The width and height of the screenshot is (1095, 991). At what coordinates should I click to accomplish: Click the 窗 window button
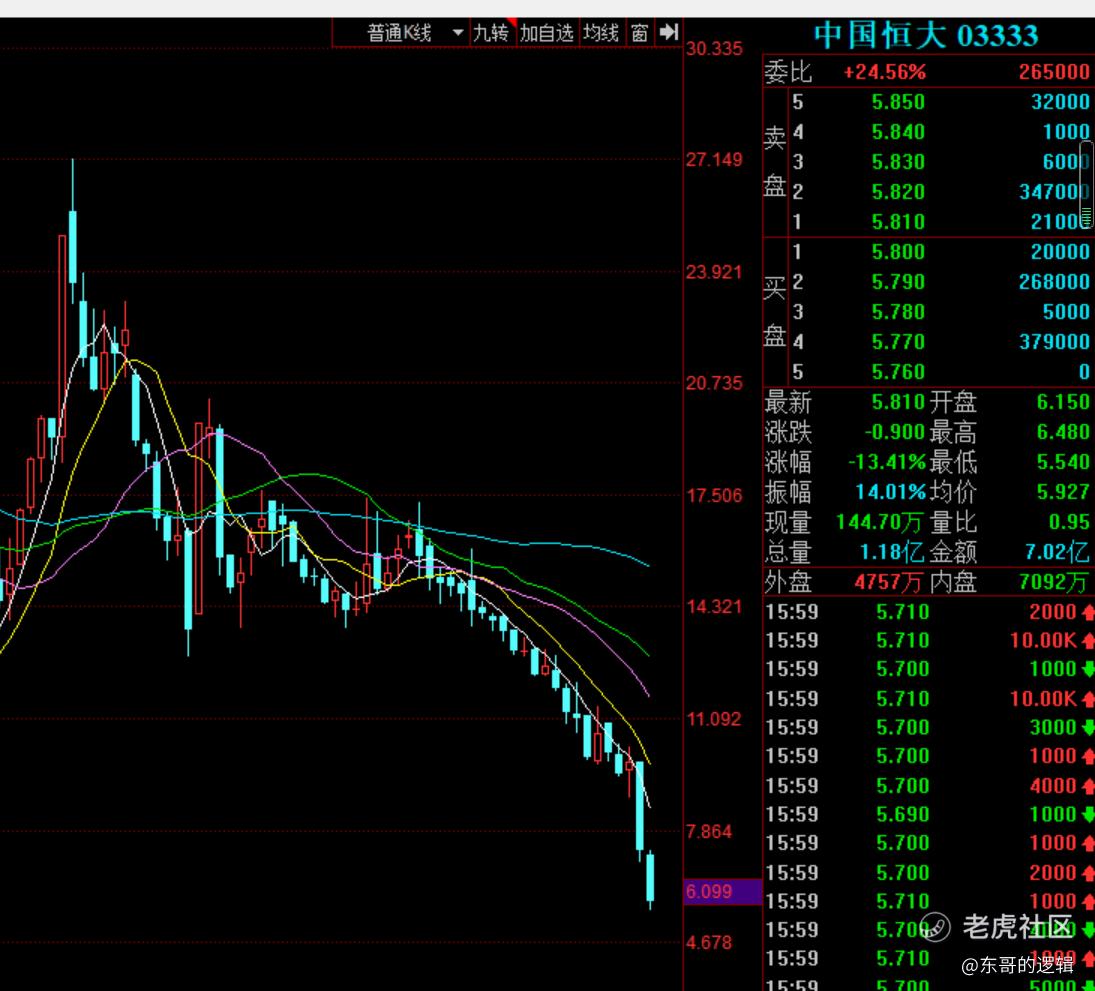(x=639, y=33)
